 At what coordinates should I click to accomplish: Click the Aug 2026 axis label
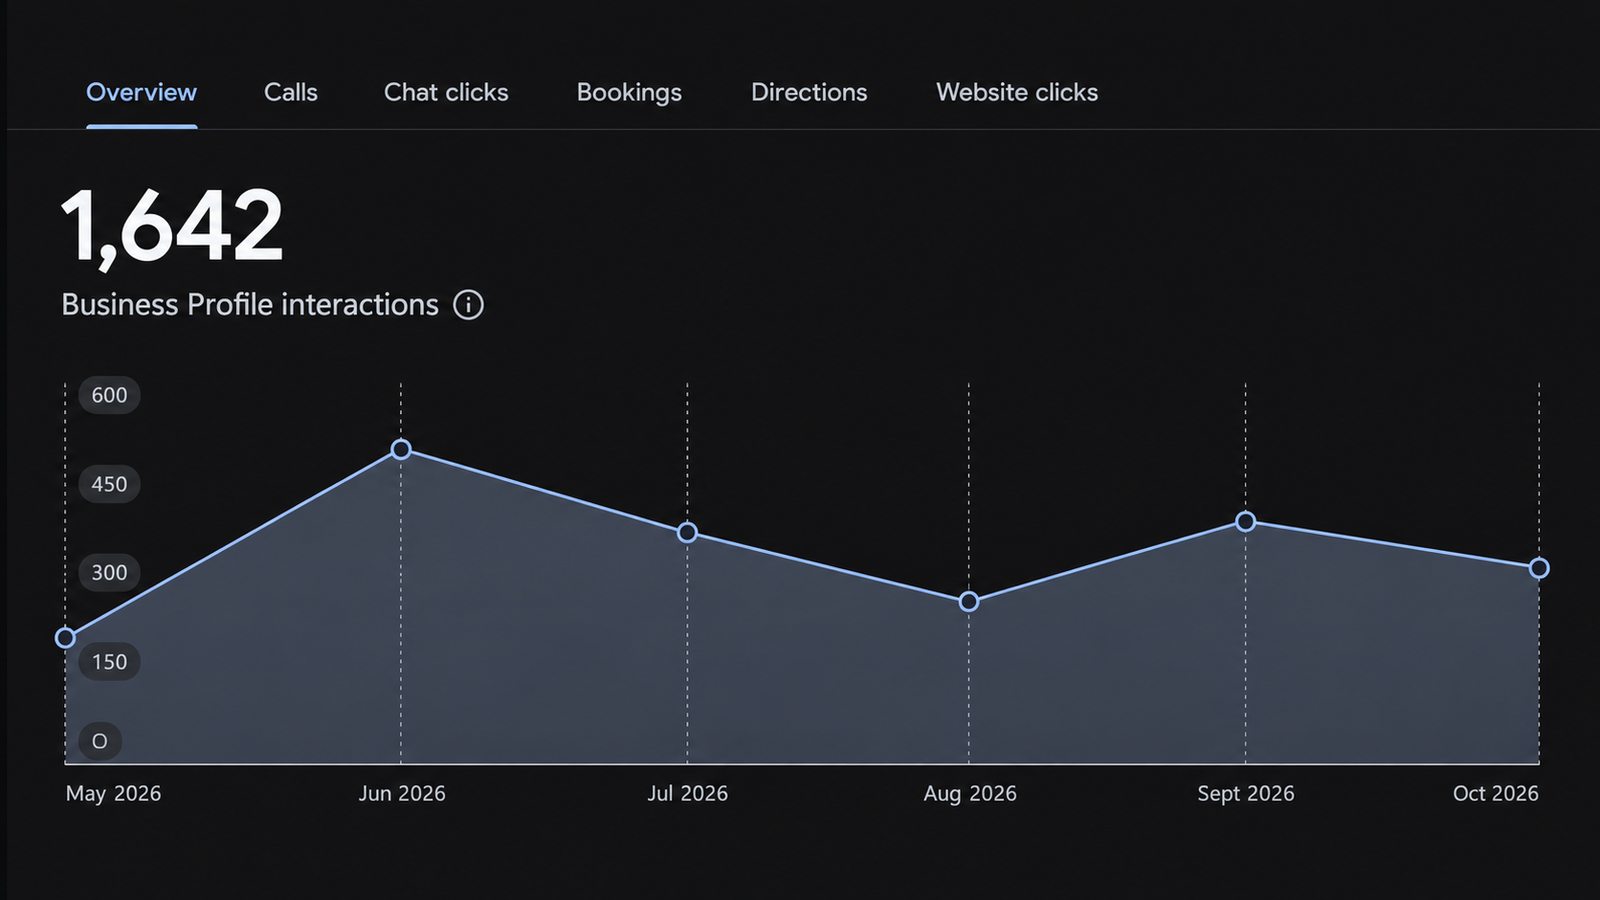tap(970, 794)
